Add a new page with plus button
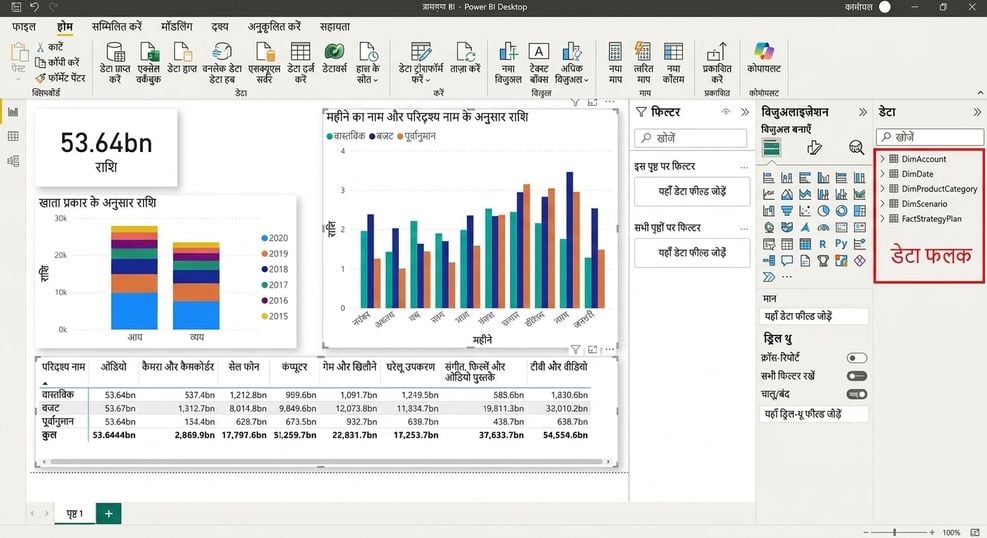Screen dimensions: 987x538 pyautogui.click(x=108, y=513)
